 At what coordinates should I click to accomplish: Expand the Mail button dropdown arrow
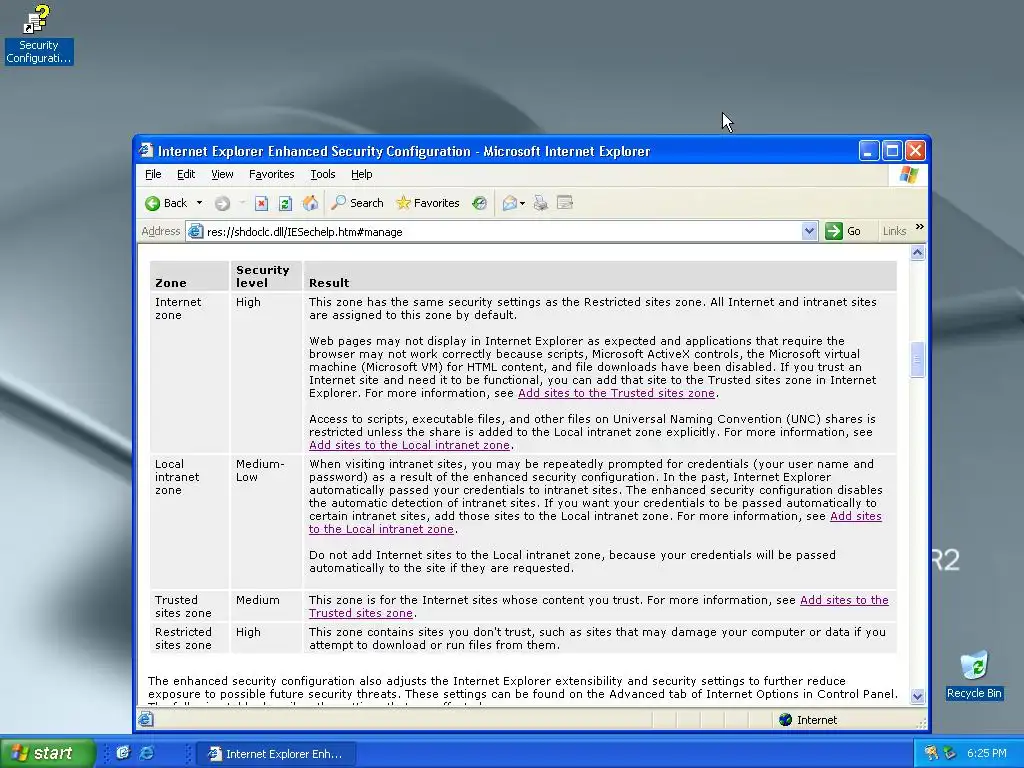tap(522, 204)
